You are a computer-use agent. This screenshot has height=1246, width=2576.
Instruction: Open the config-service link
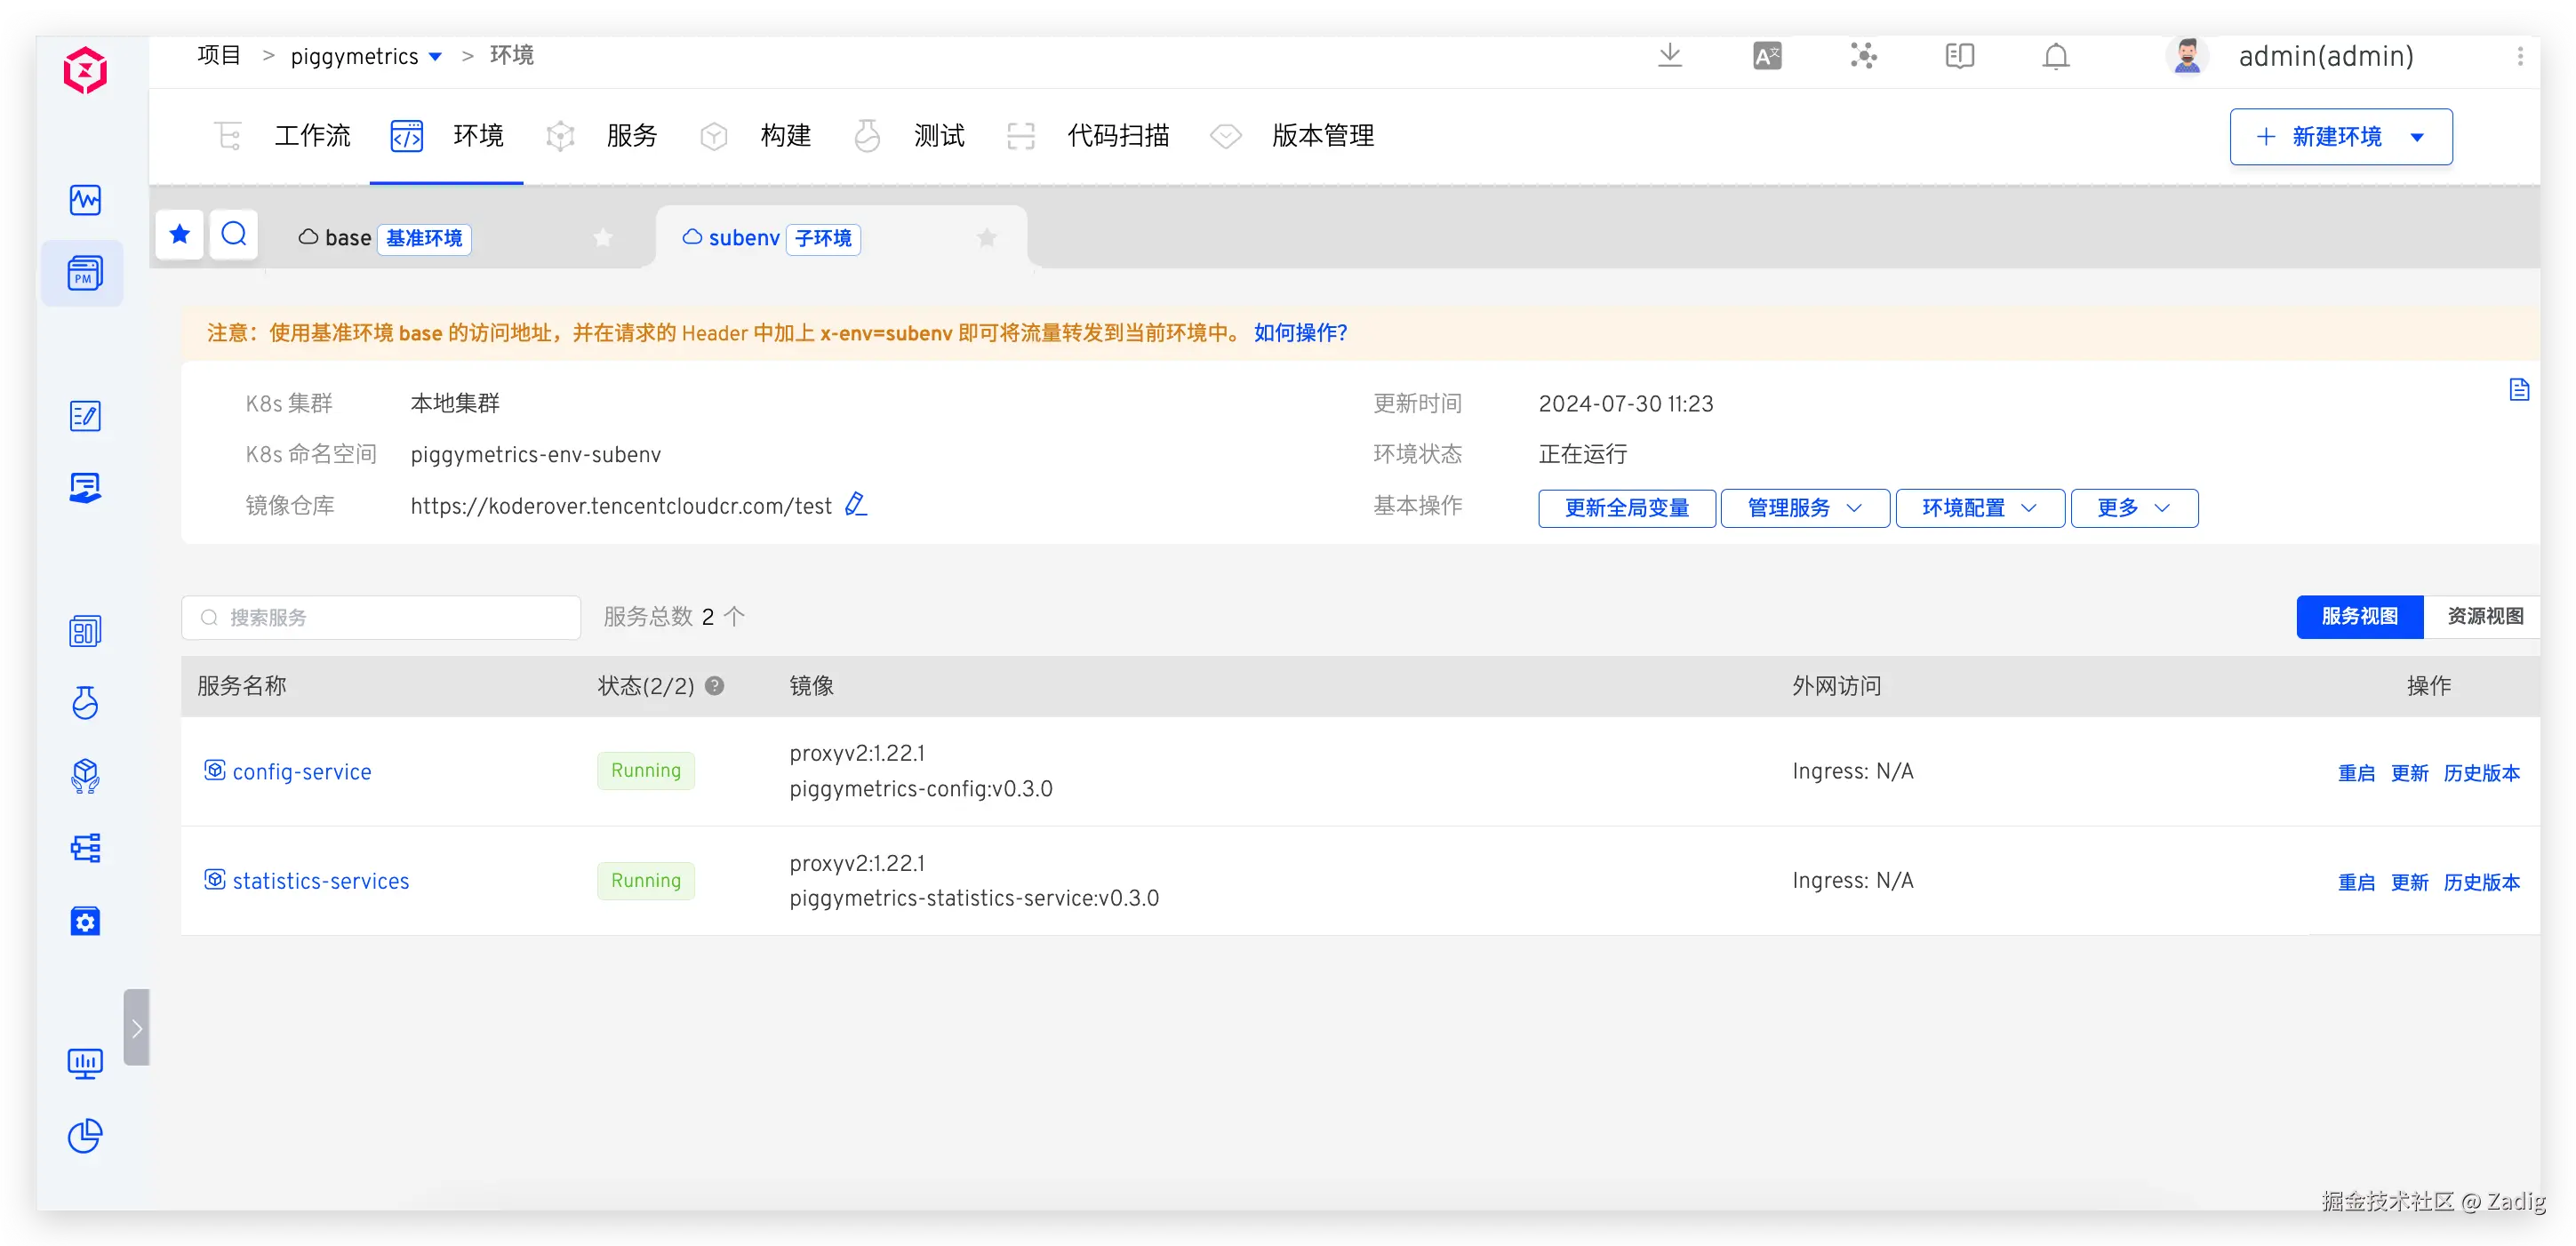[x=301, y=772]
